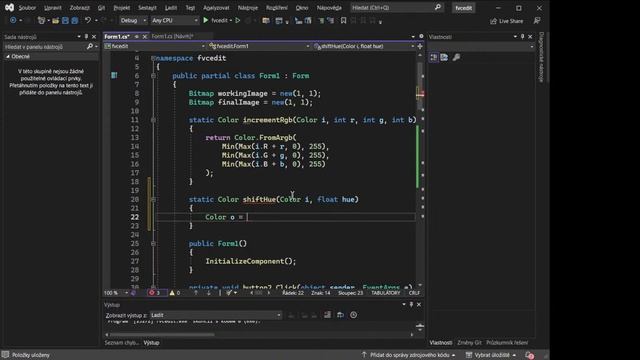Open the Any CPU platform dropdown
Image resolution: width=640 pixels, height=360 pixels.
pos(174,20)
